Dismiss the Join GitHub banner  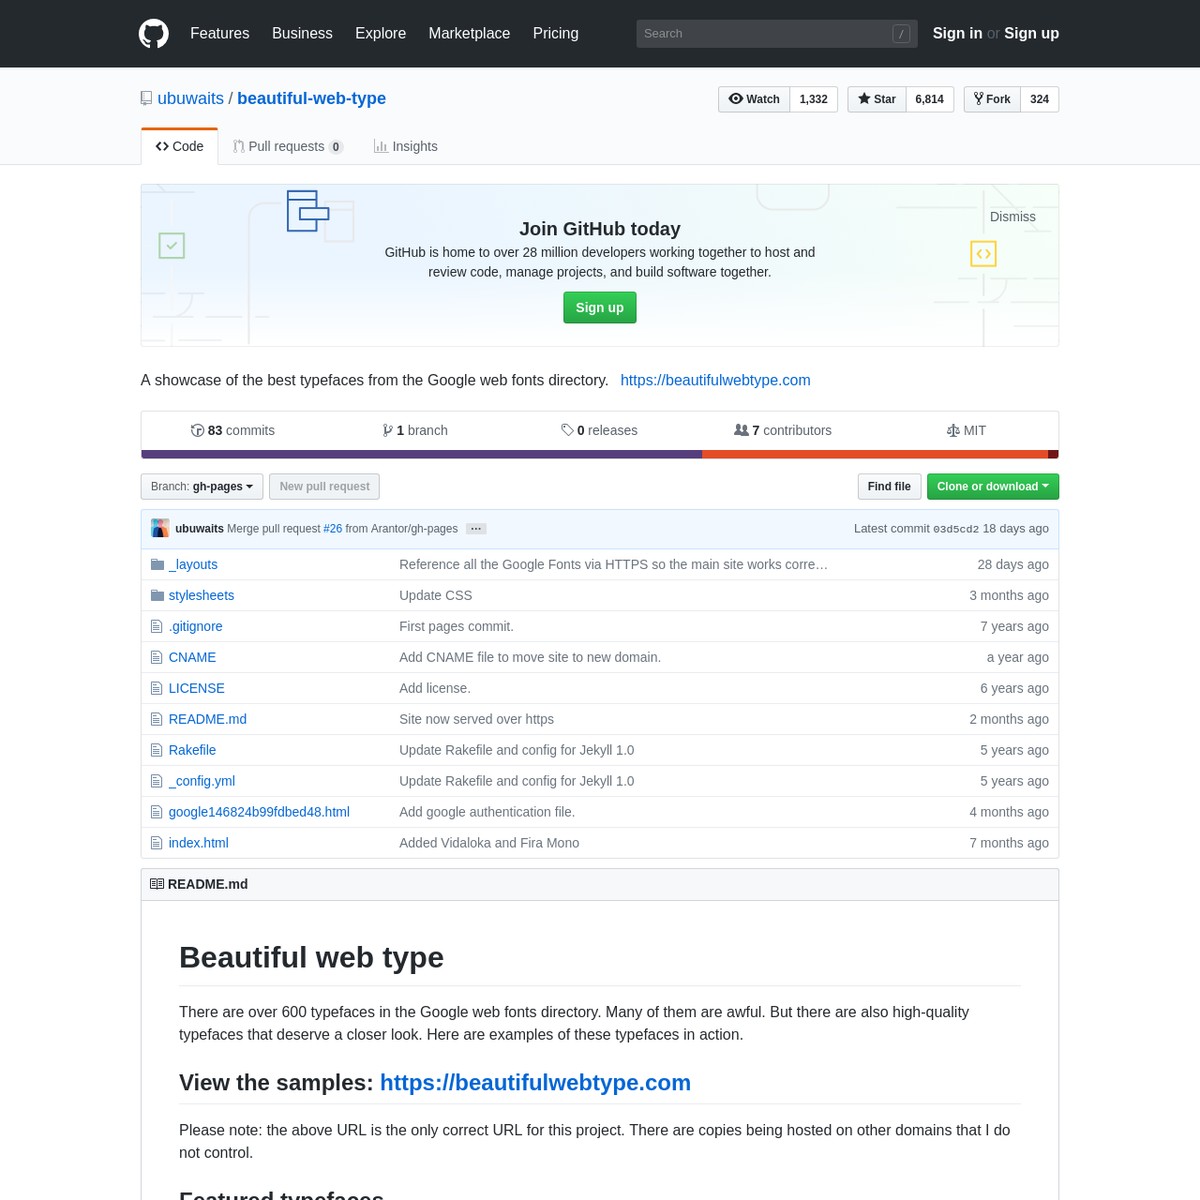(1013, 217)
